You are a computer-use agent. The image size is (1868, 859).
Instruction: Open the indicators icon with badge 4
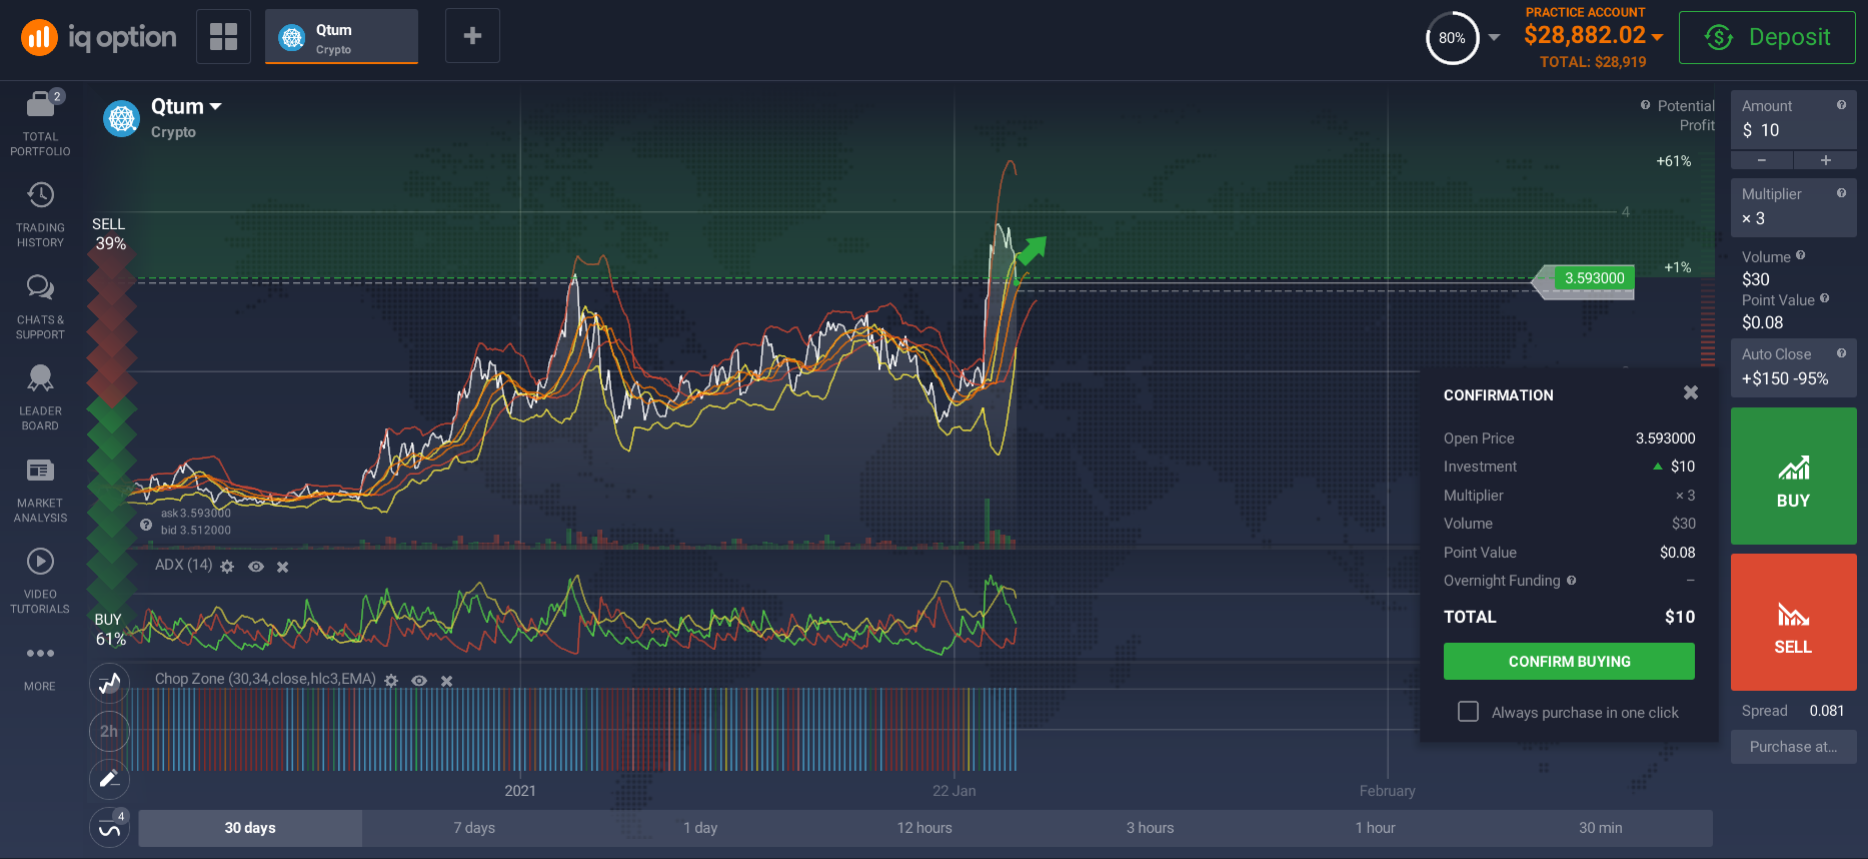(109, 827)
